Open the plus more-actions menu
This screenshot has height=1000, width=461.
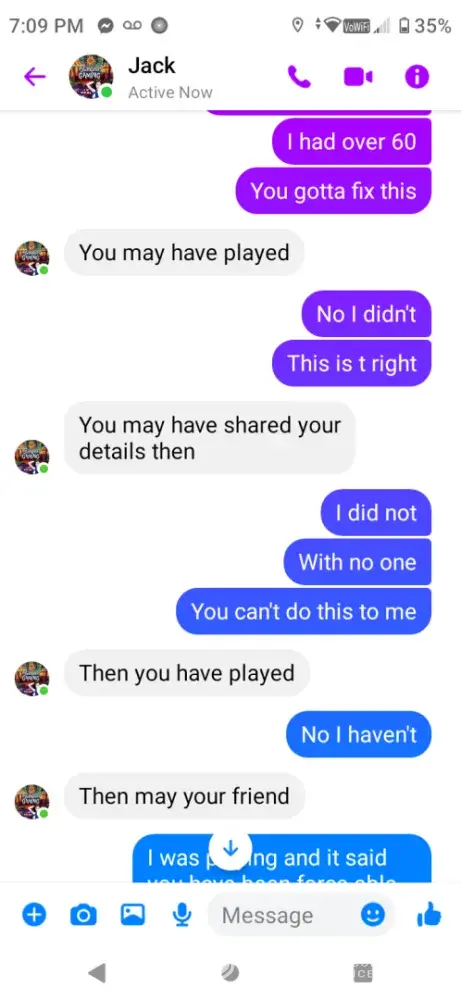point(34,915)
